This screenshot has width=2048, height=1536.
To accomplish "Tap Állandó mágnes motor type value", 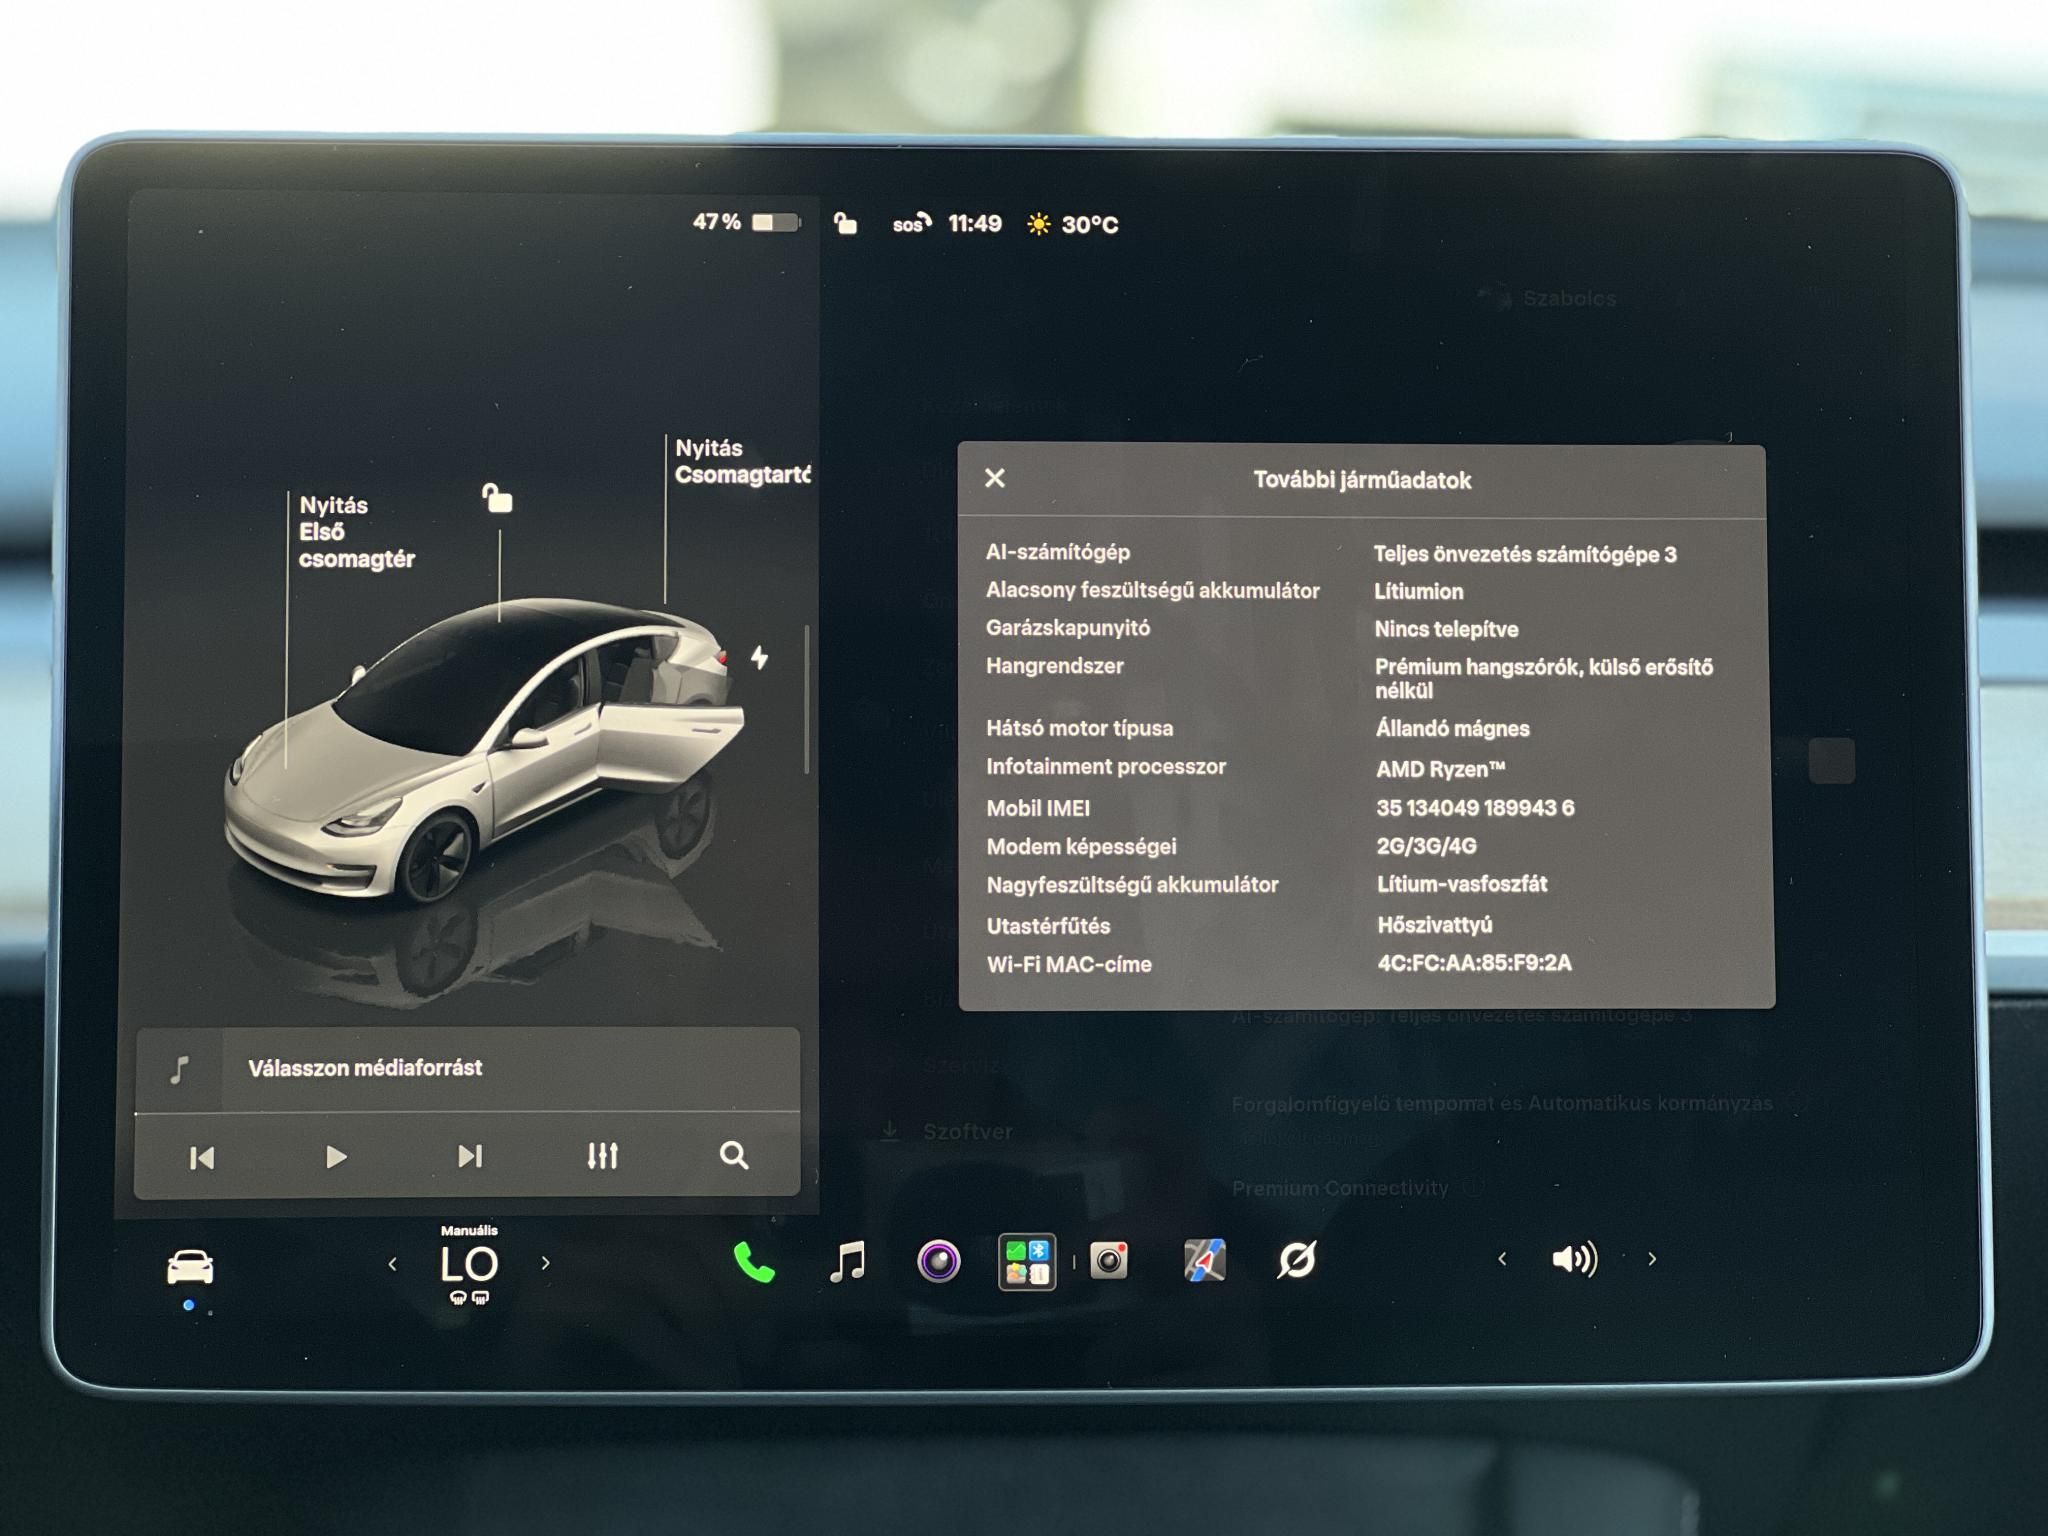I will [x=1452, y=728].
